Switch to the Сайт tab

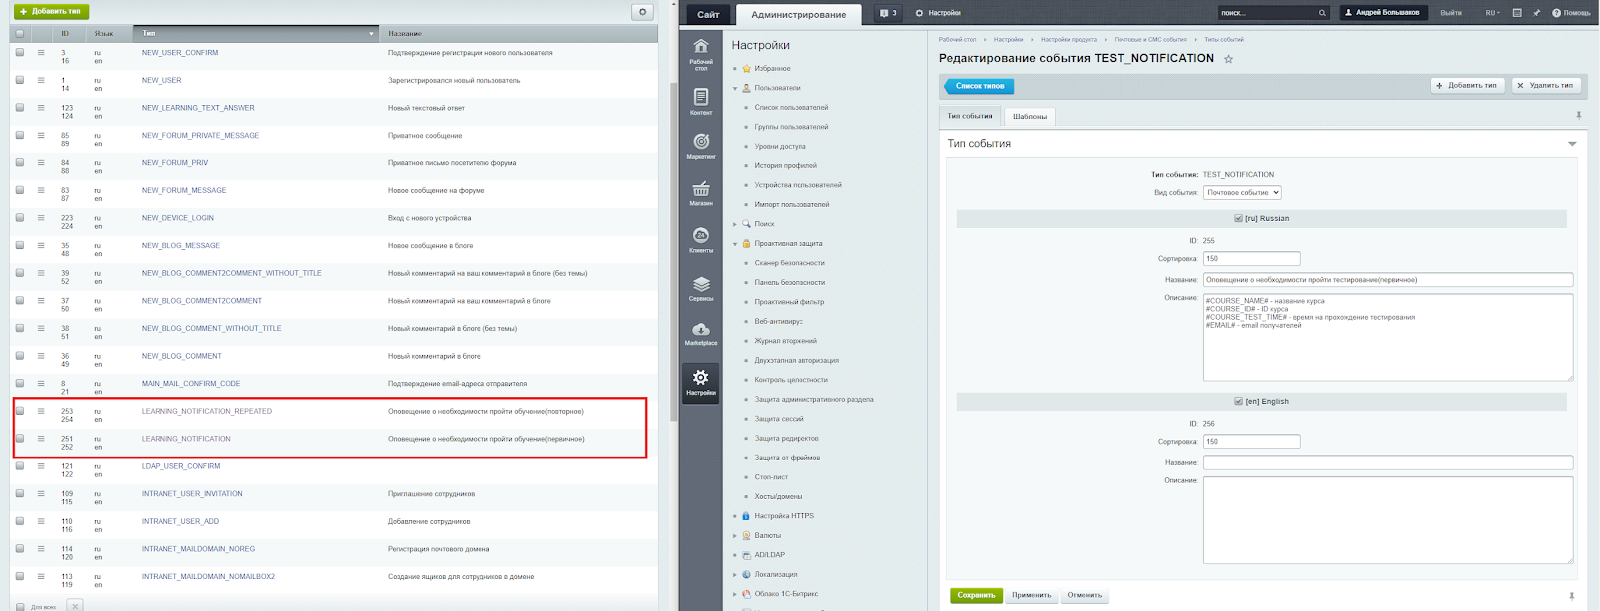click(x=708, y=14)
